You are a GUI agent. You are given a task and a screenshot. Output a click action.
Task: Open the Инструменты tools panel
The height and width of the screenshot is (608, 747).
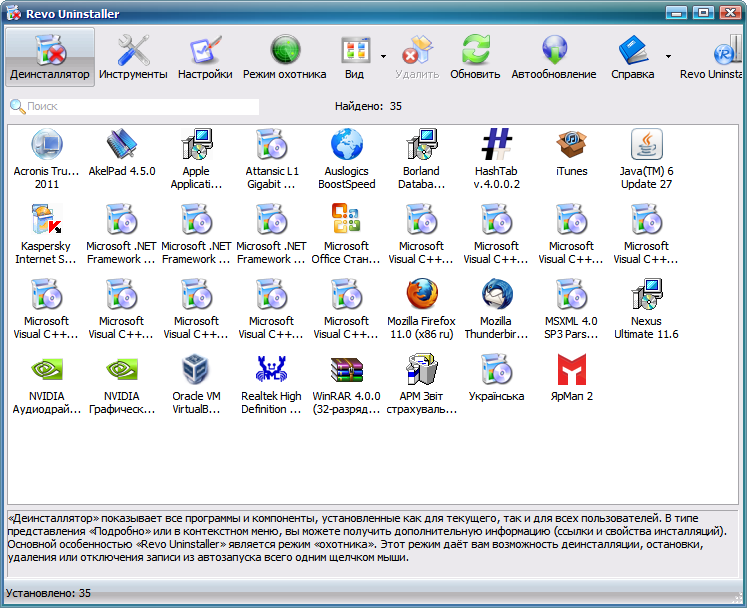[x=133, y=57]
